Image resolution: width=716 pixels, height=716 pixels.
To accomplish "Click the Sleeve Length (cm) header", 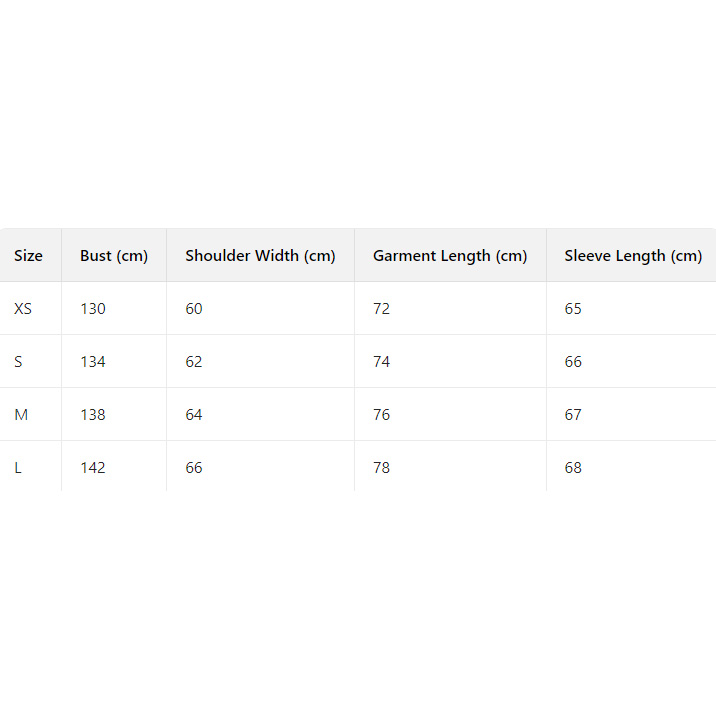I will [x=632, y=256].
